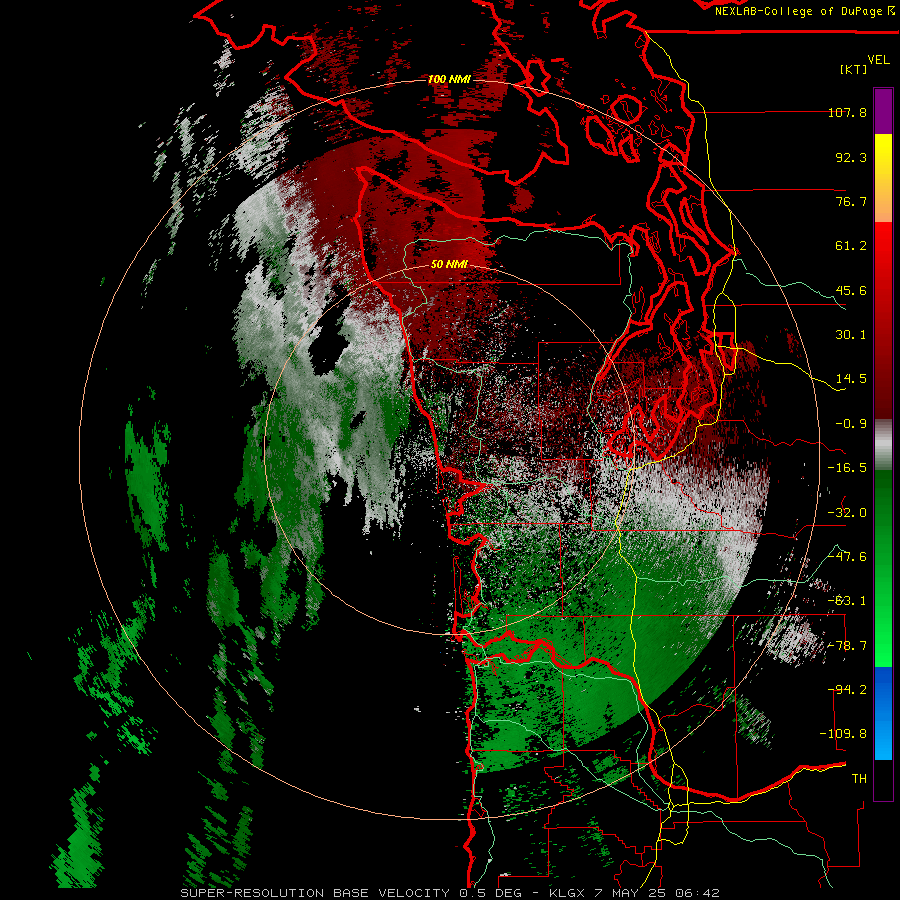Image resolution: width=900 pixels, height=900 pixels.
Task: Click the -78.7 legend value
Action: [847, 646]
